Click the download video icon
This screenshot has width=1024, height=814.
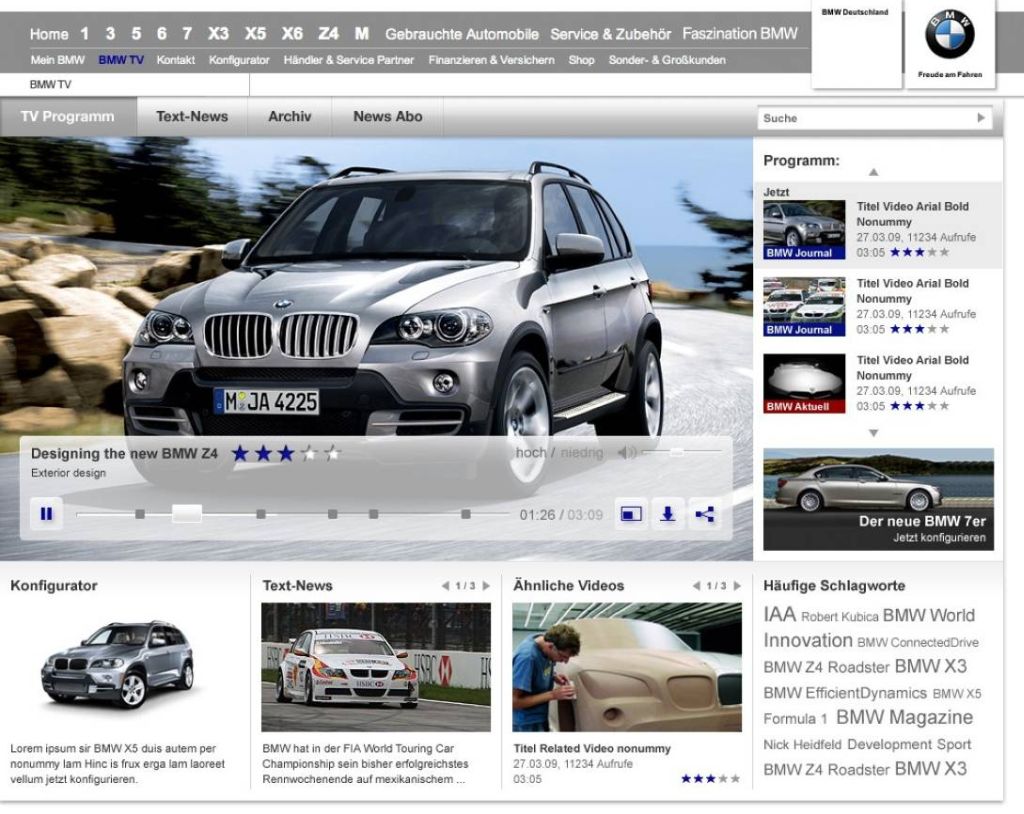pos(667,514)
